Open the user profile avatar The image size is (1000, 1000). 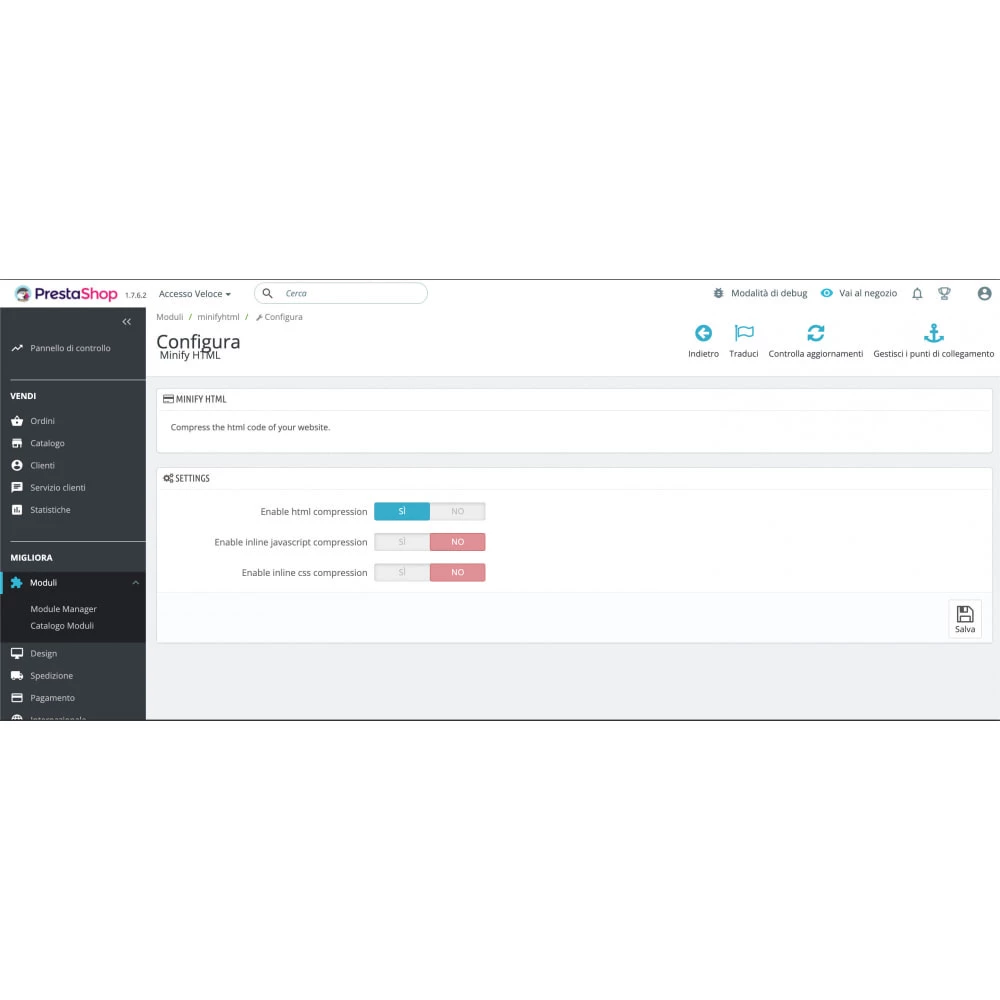coord(984,293)
